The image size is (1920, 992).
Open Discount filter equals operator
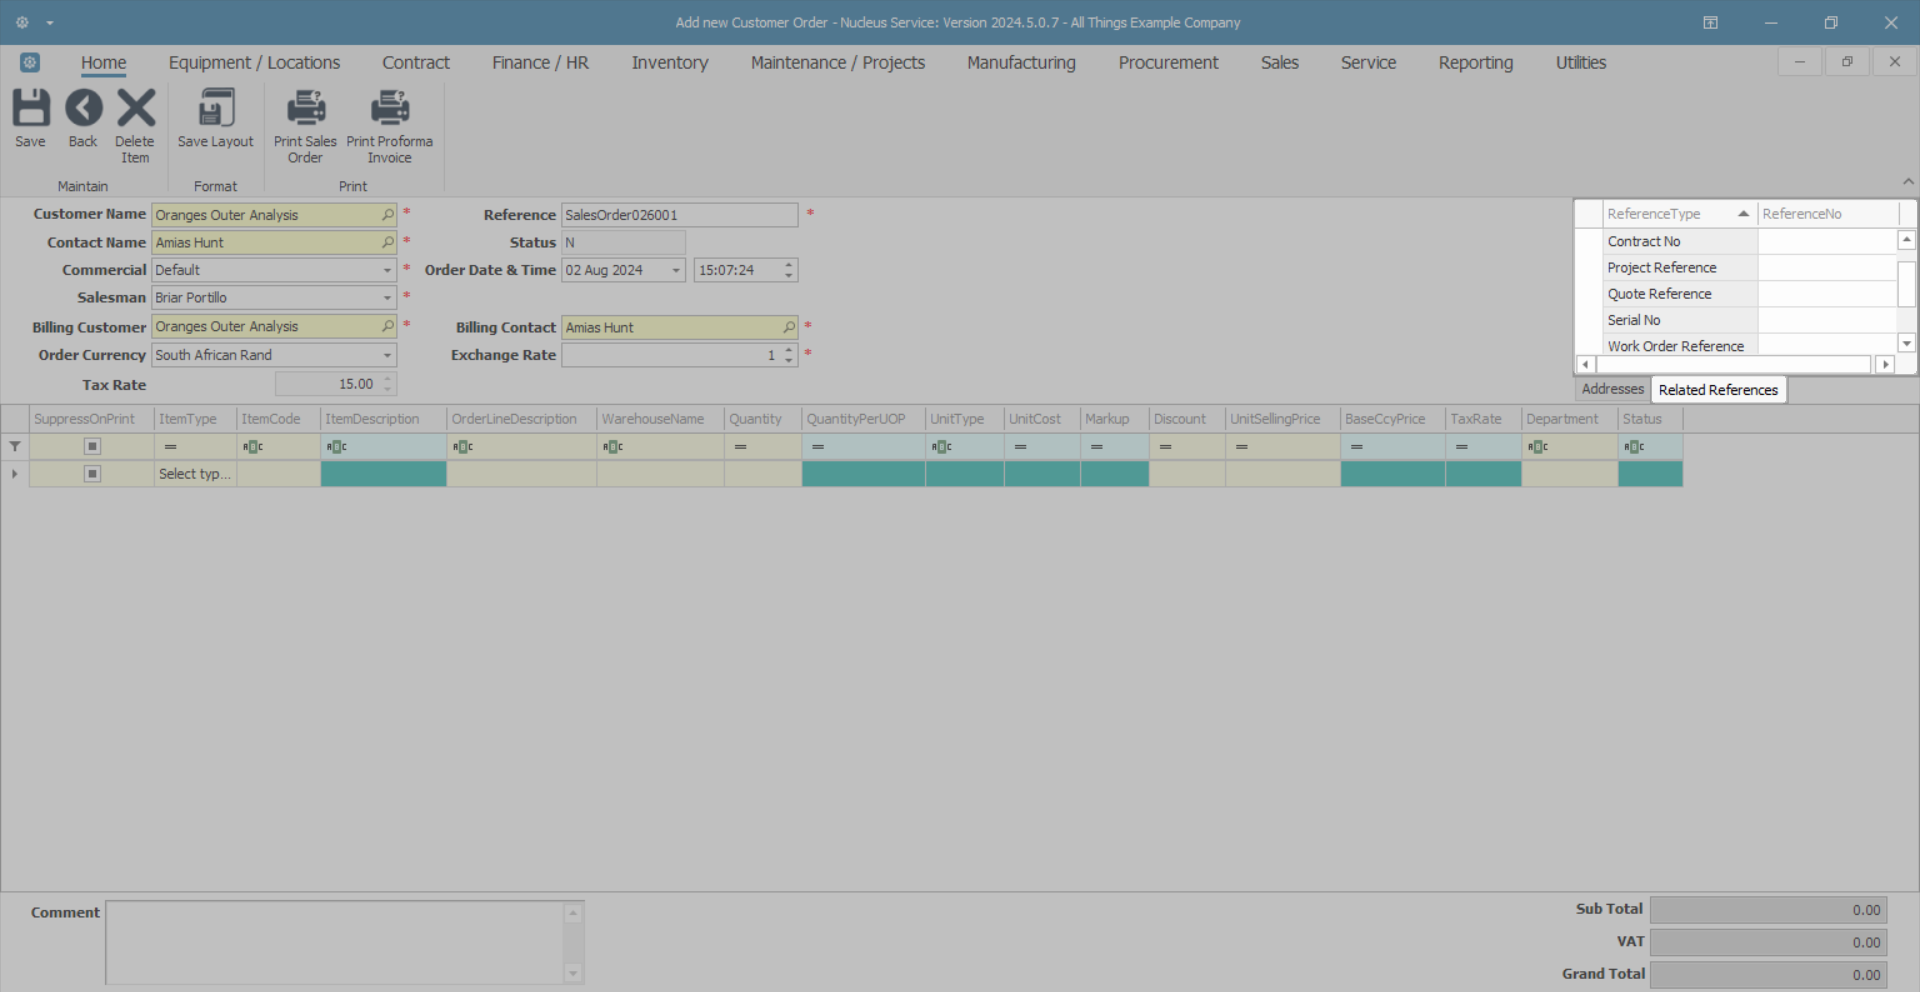1166,447
